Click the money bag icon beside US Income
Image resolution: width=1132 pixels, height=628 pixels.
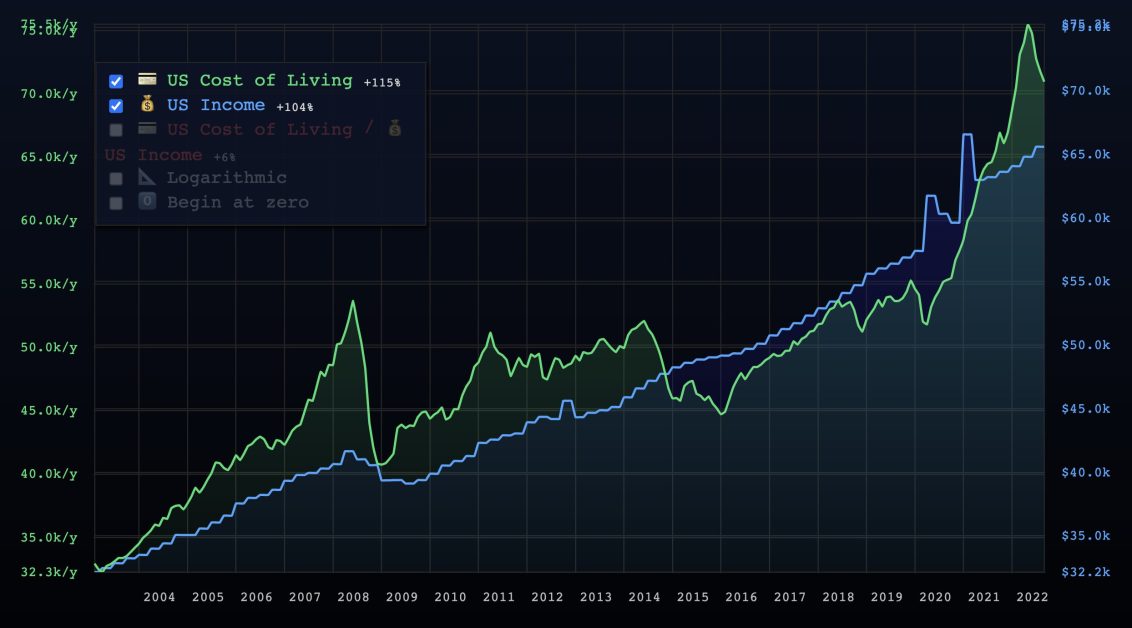pos(147,105)
